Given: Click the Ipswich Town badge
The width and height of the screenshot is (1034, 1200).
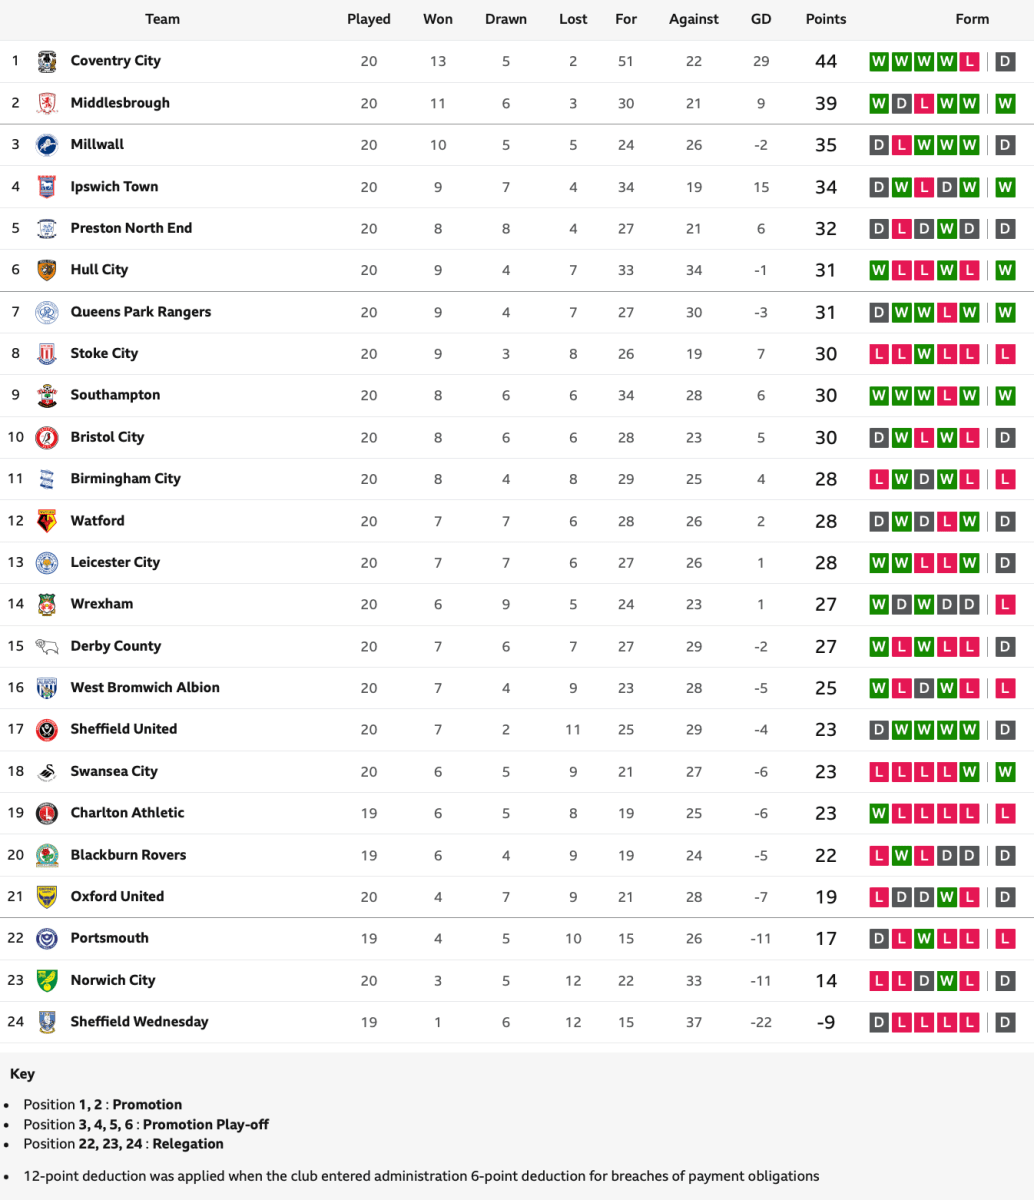Looking at the screenshot, I should (x=46, y=187).
